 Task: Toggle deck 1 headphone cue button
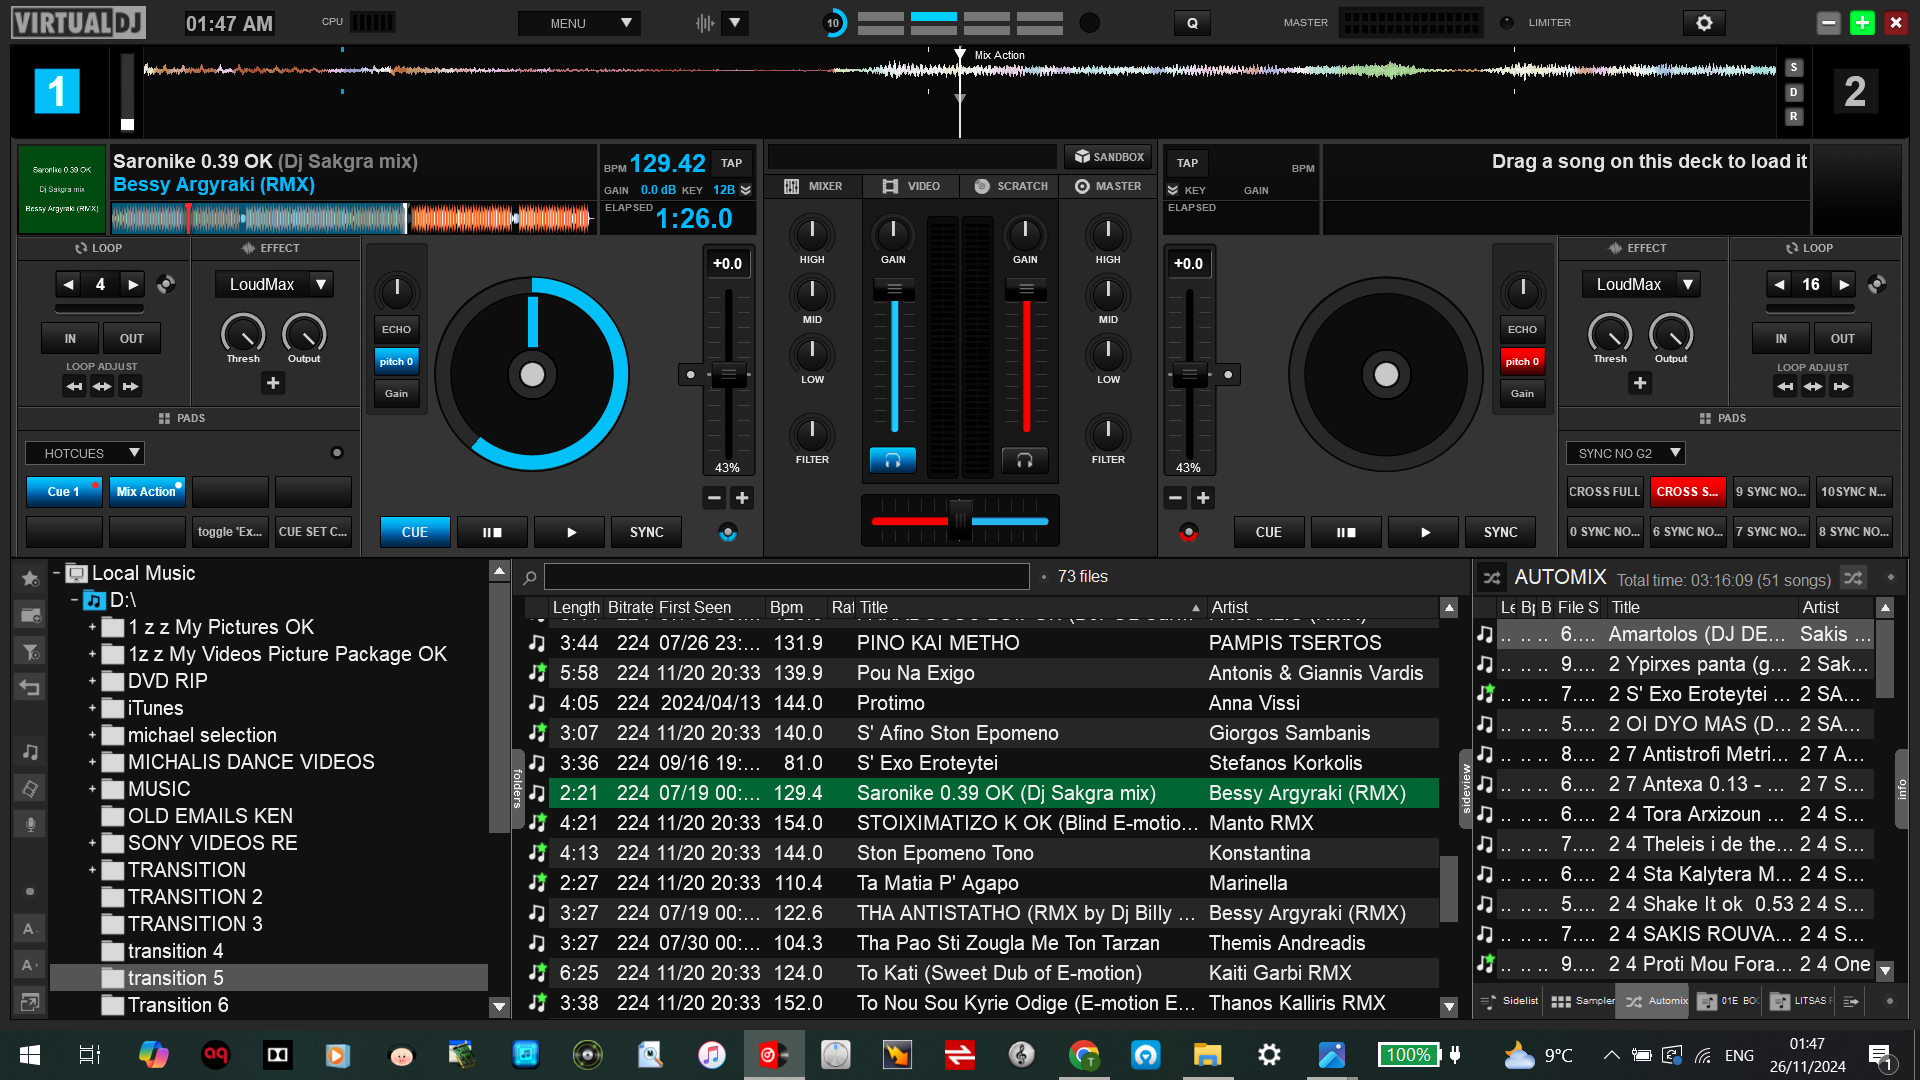[x=893, y=460]
